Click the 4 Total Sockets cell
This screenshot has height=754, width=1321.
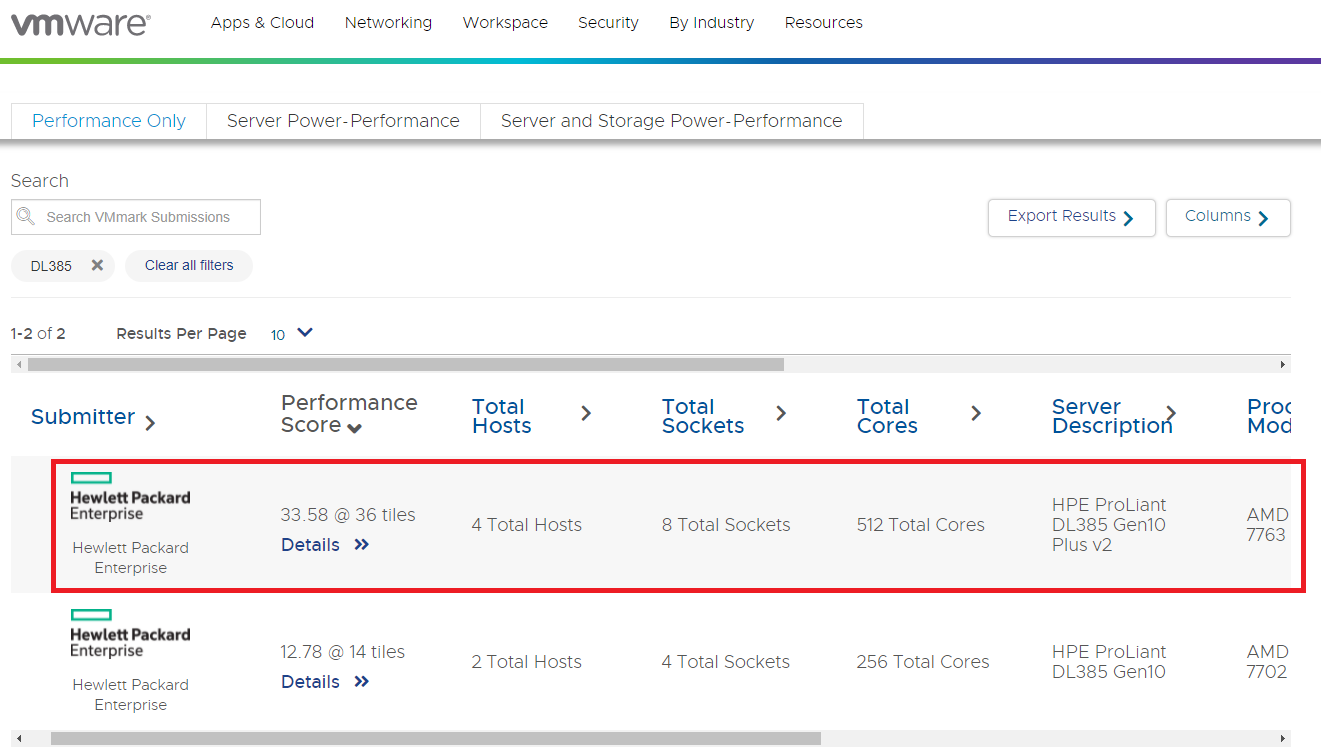coord(726,662)
